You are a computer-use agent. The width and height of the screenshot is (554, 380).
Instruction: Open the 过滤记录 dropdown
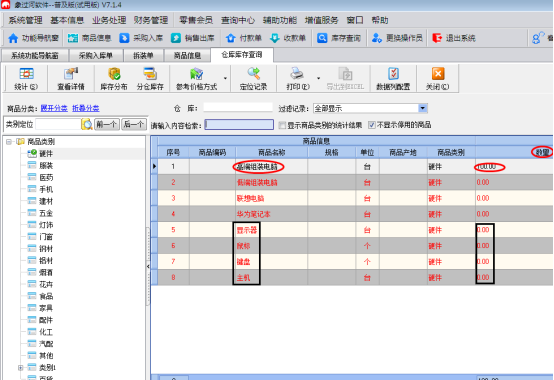point(423,108)
